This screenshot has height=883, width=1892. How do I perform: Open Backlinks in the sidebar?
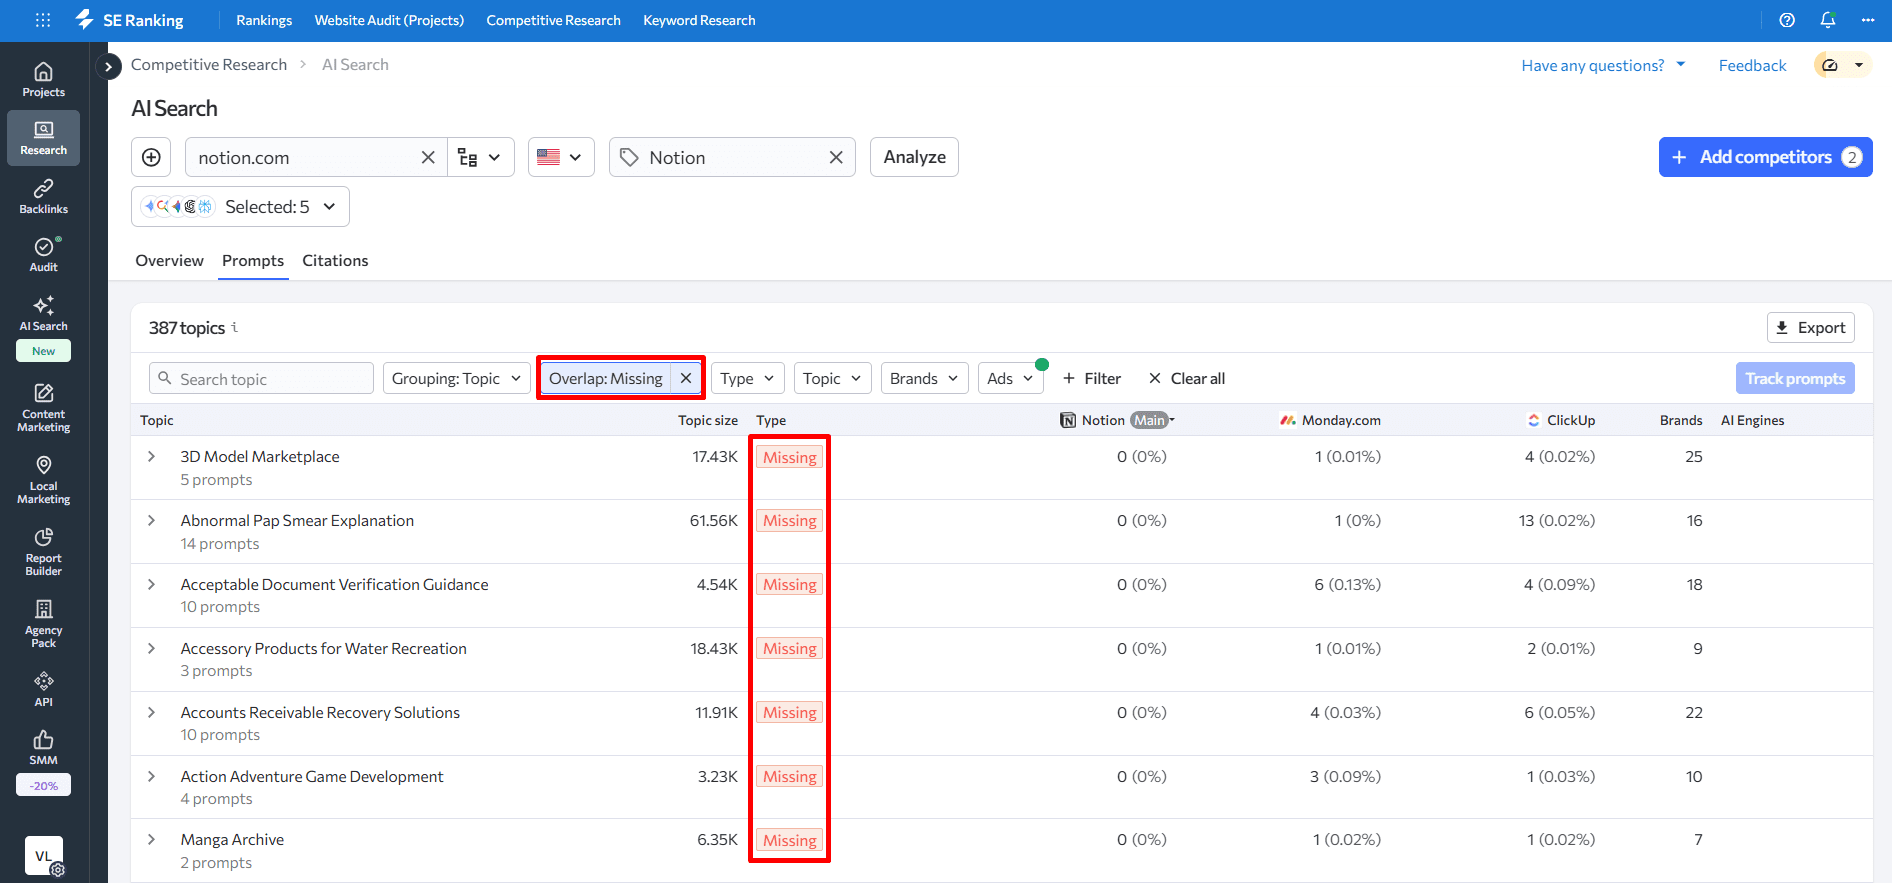(x=43, y=197)
